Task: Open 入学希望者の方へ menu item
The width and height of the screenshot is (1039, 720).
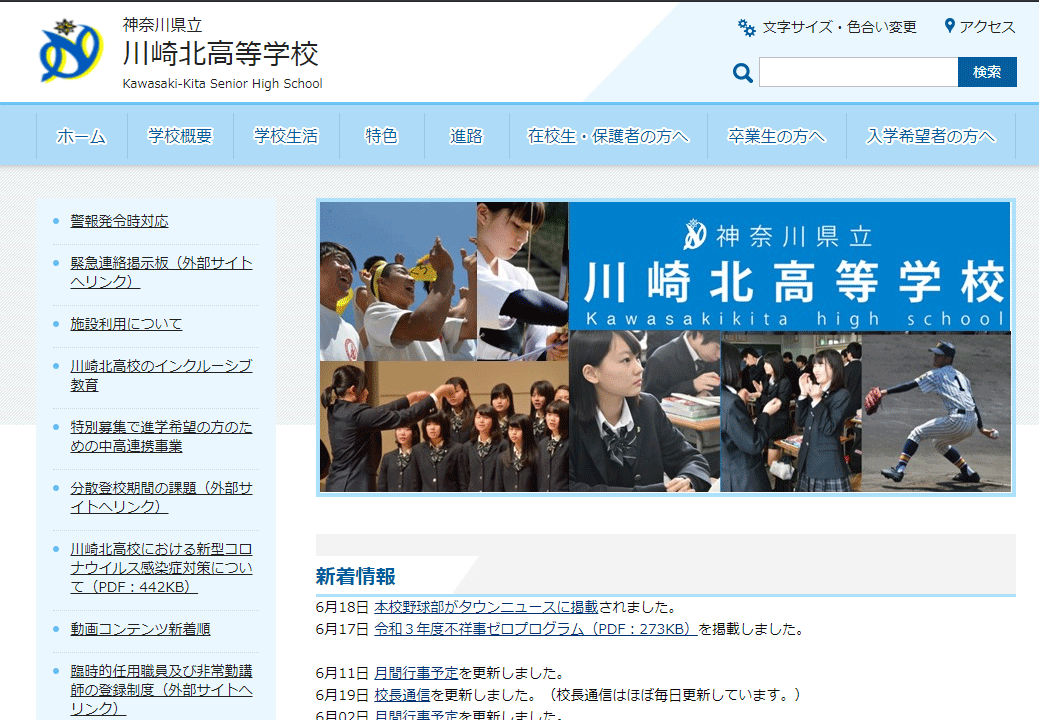Action: (931, 136)
